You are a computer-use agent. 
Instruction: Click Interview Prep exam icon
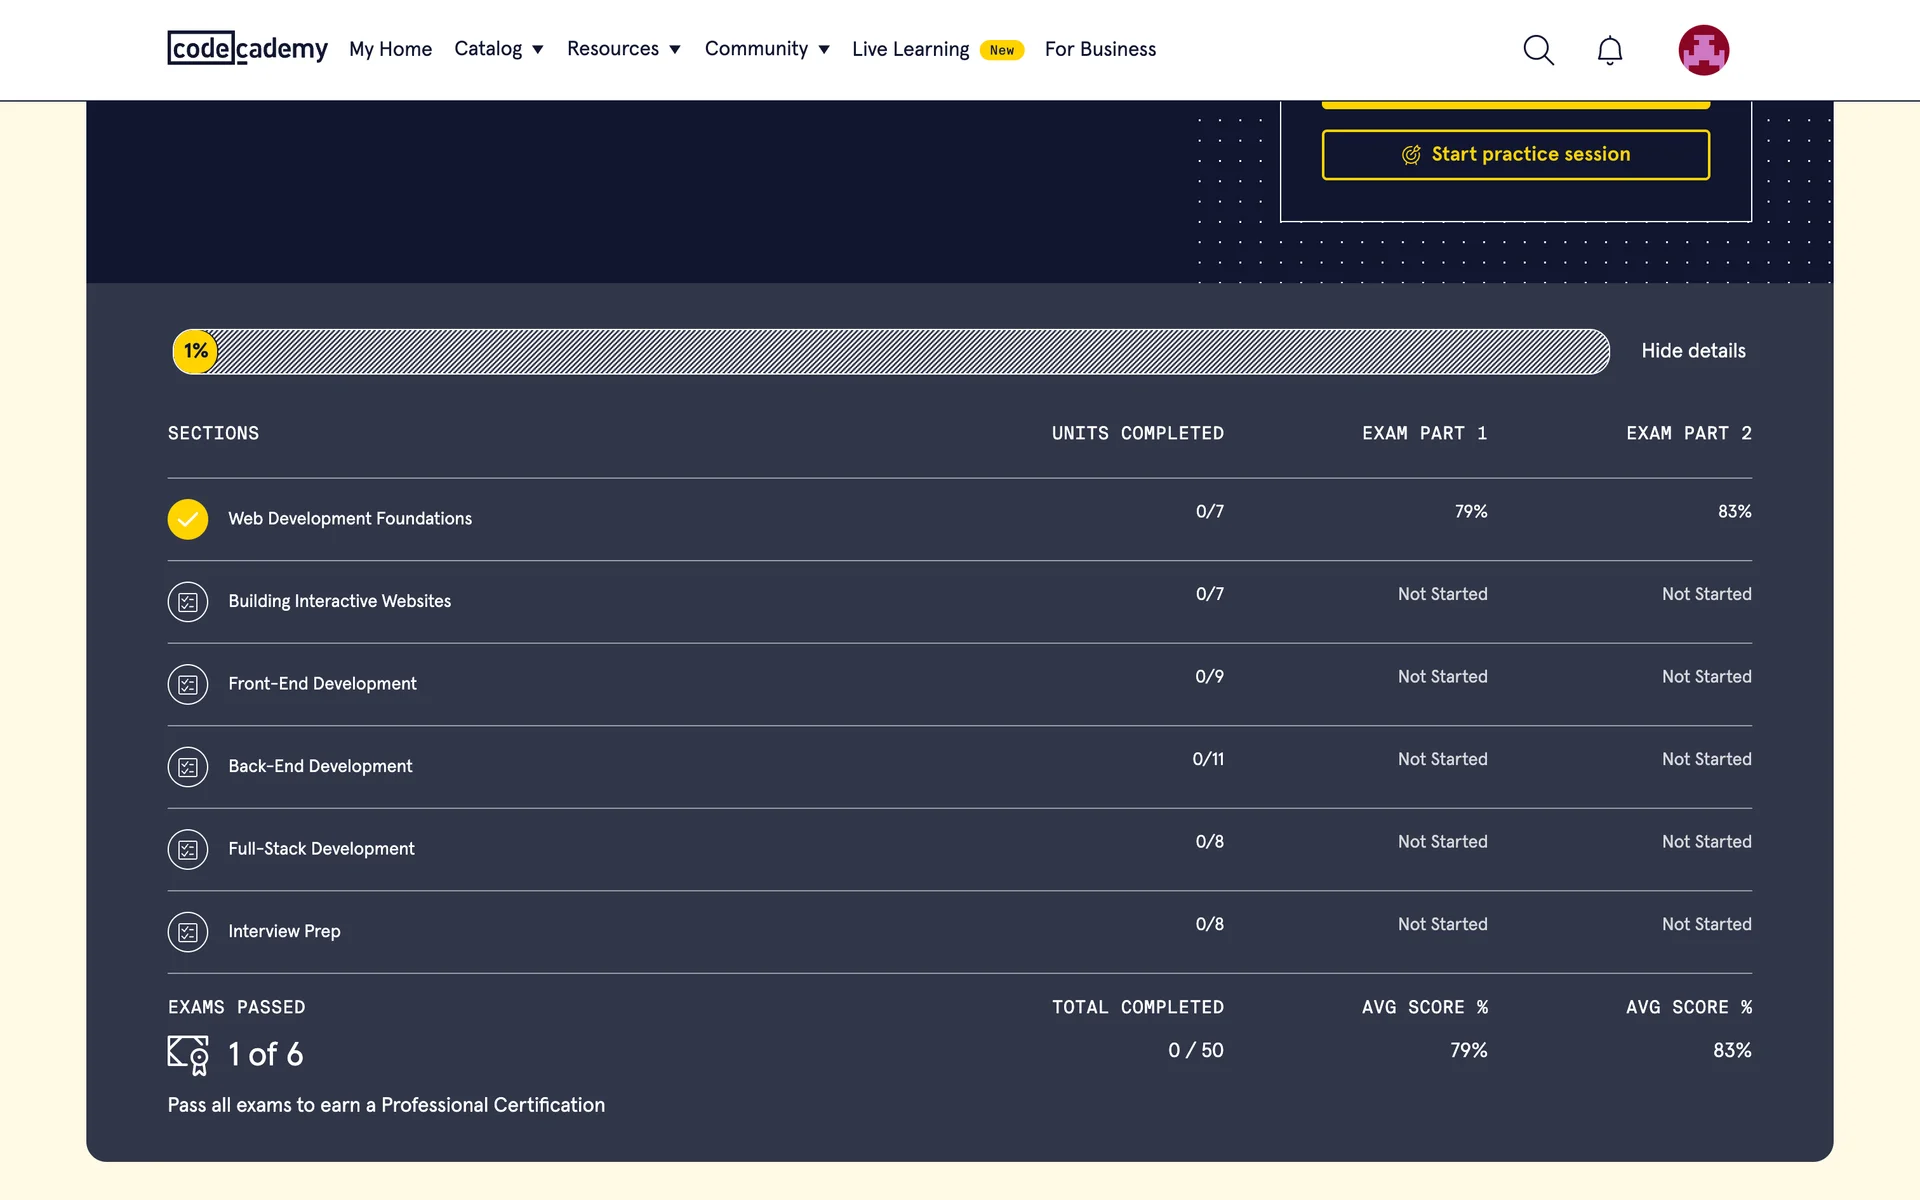[188, 932]
